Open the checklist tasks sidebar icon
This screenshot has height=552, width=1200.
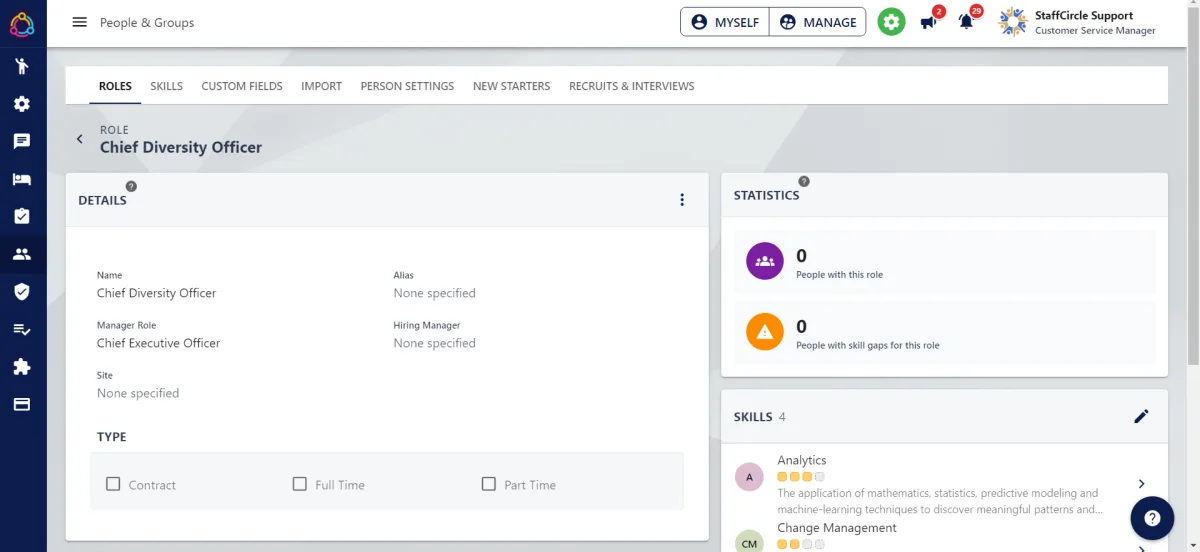(x=22, y=329)
